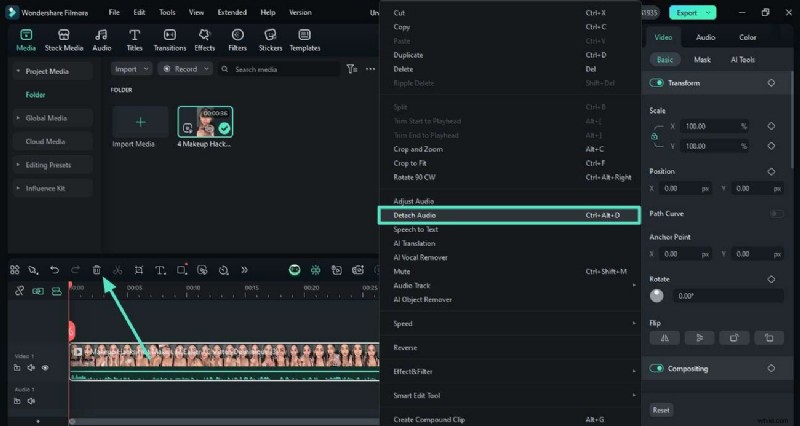
Task: Disable the Compositing toggle
Action: 657,368
